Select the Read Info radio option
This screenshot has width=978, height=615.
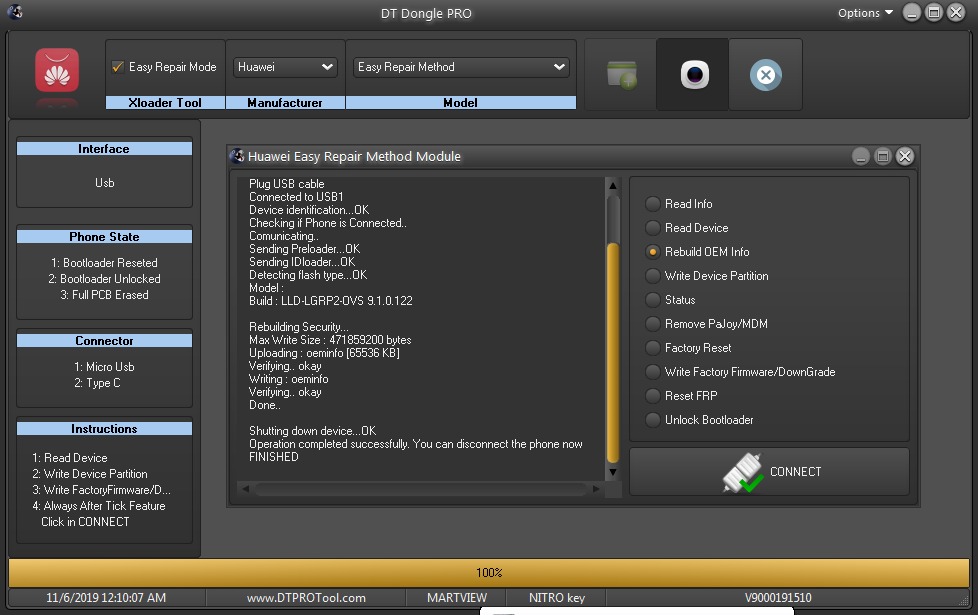652,204
